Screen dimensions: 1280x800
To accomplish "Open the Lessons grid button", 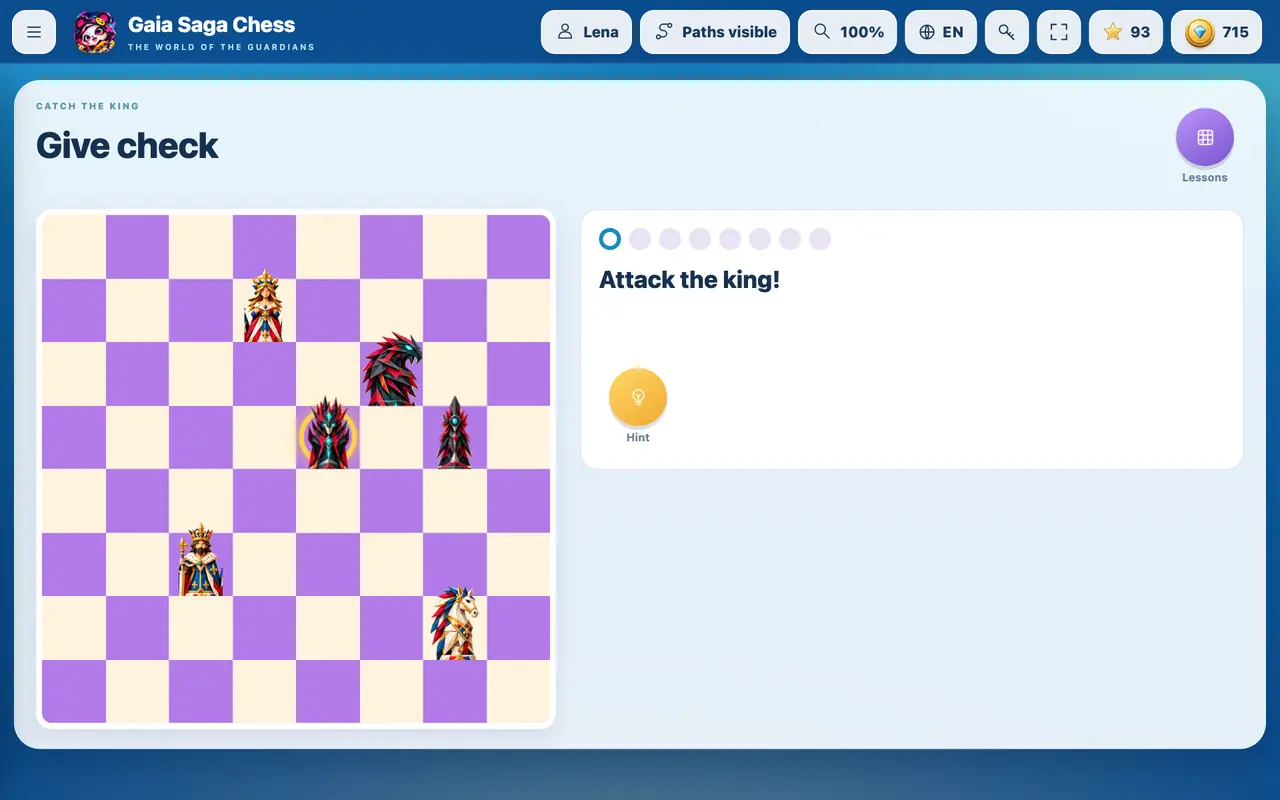I will pyautogui.click(x=1205, y=137).
